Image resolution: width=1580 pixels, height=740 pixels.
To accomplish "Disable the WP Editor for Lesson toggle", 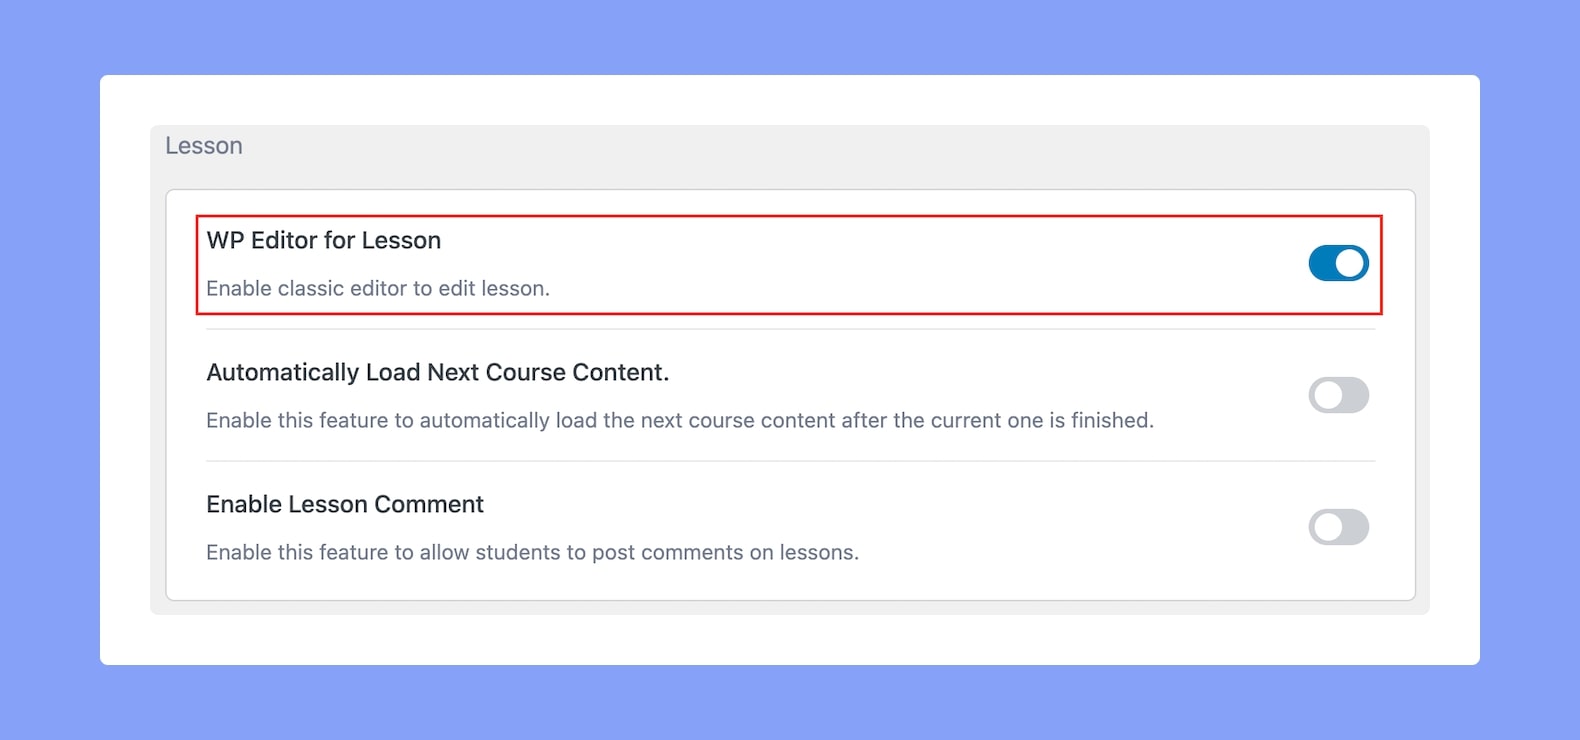I will click(1338, 263).
